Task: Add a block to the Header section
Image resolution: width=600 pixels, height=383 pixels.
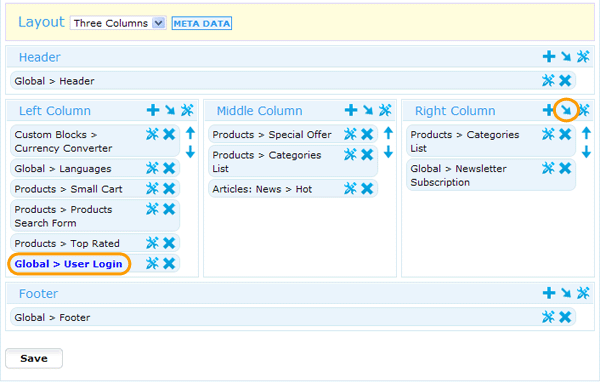Action: pos(549,57)
